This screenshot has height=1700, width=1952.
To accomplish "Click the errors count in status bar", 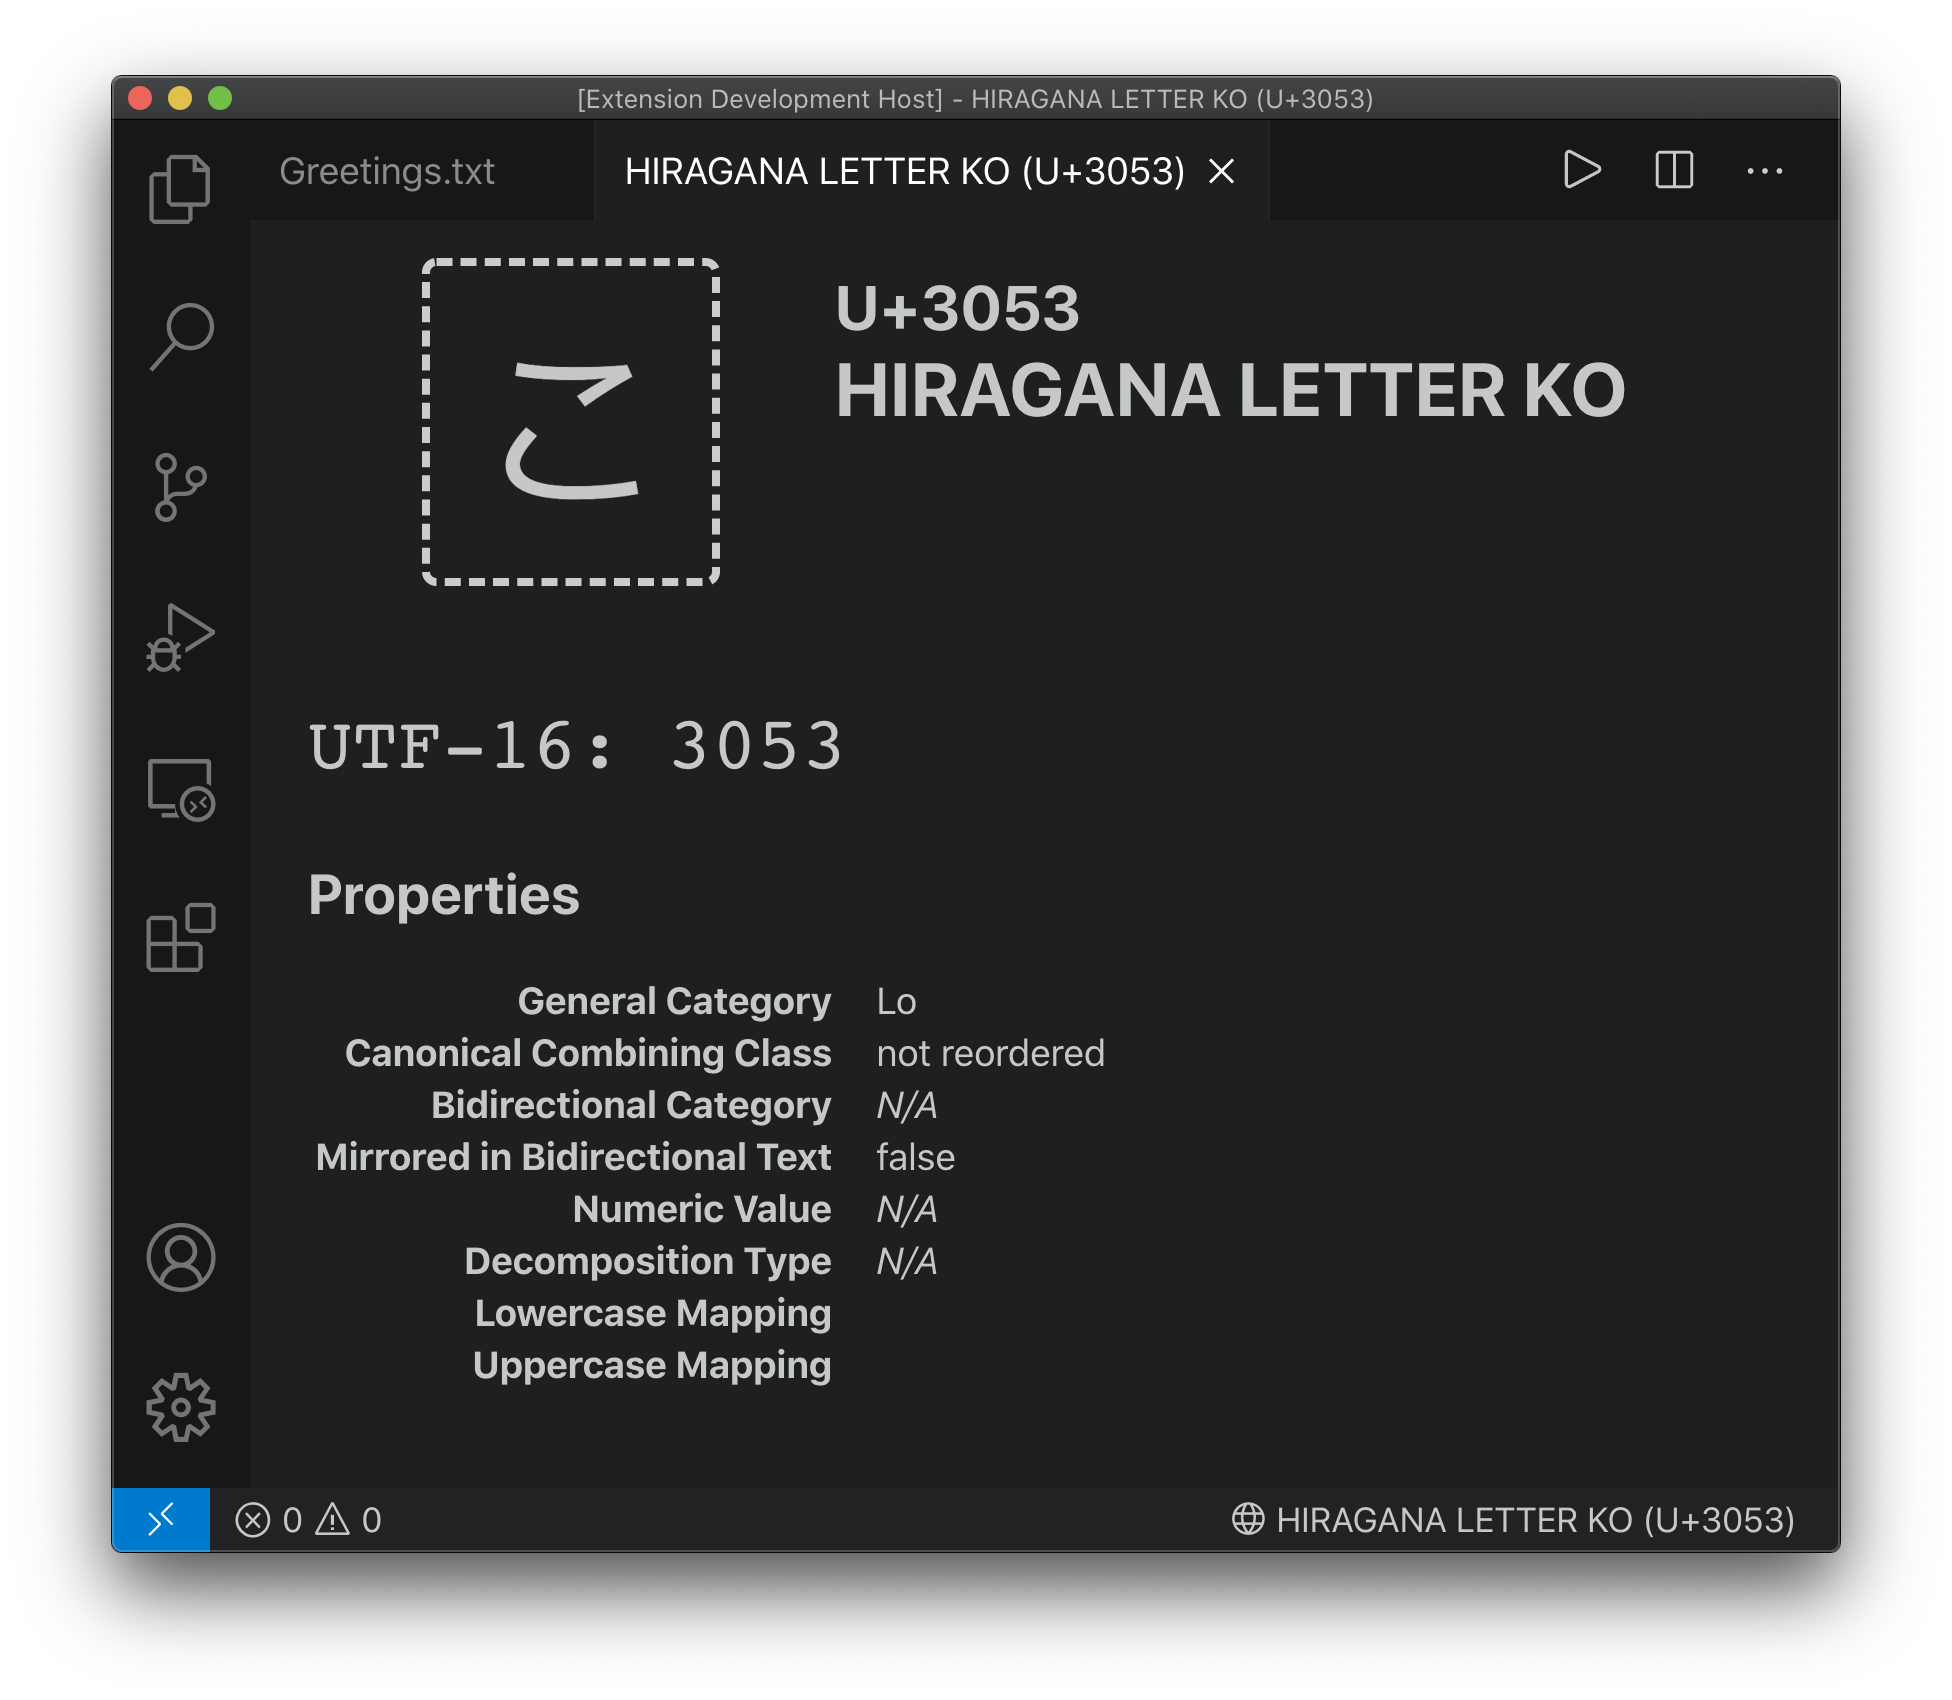I will [x=270, y=1520].
